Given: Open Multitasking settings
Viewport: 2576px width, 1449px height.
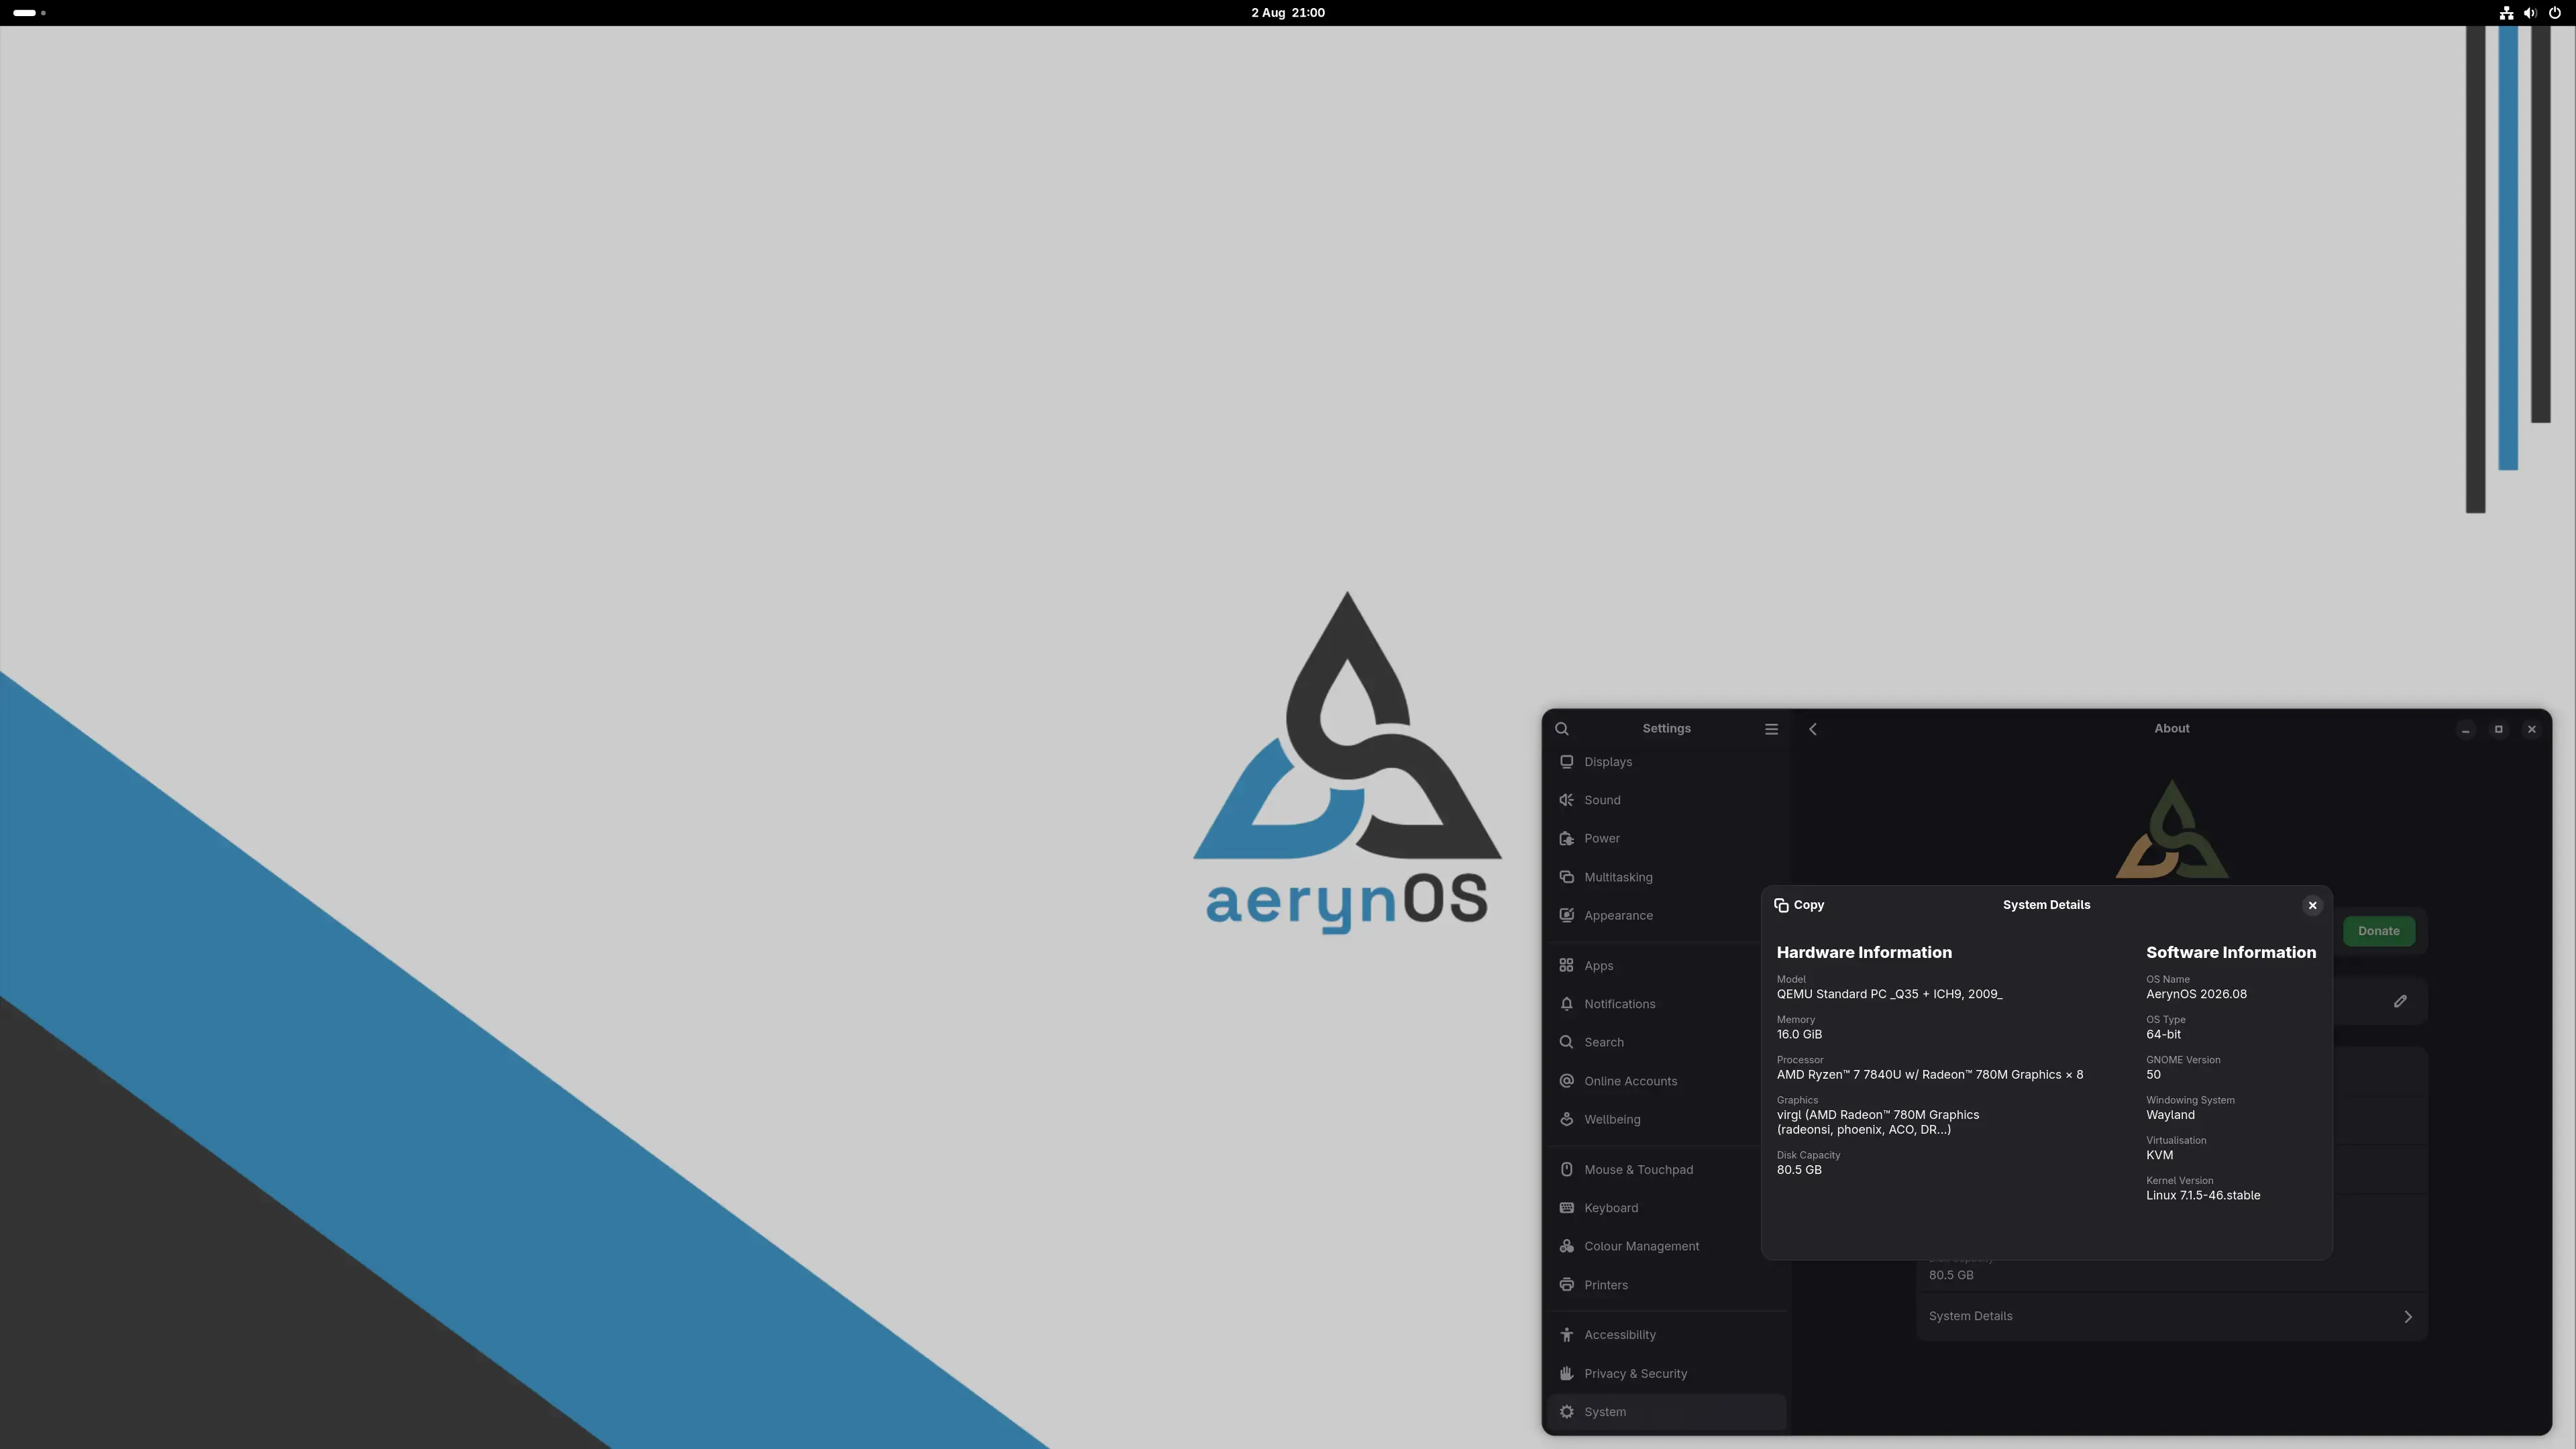Looking at the screenshot, I should tap(1667, 877).
